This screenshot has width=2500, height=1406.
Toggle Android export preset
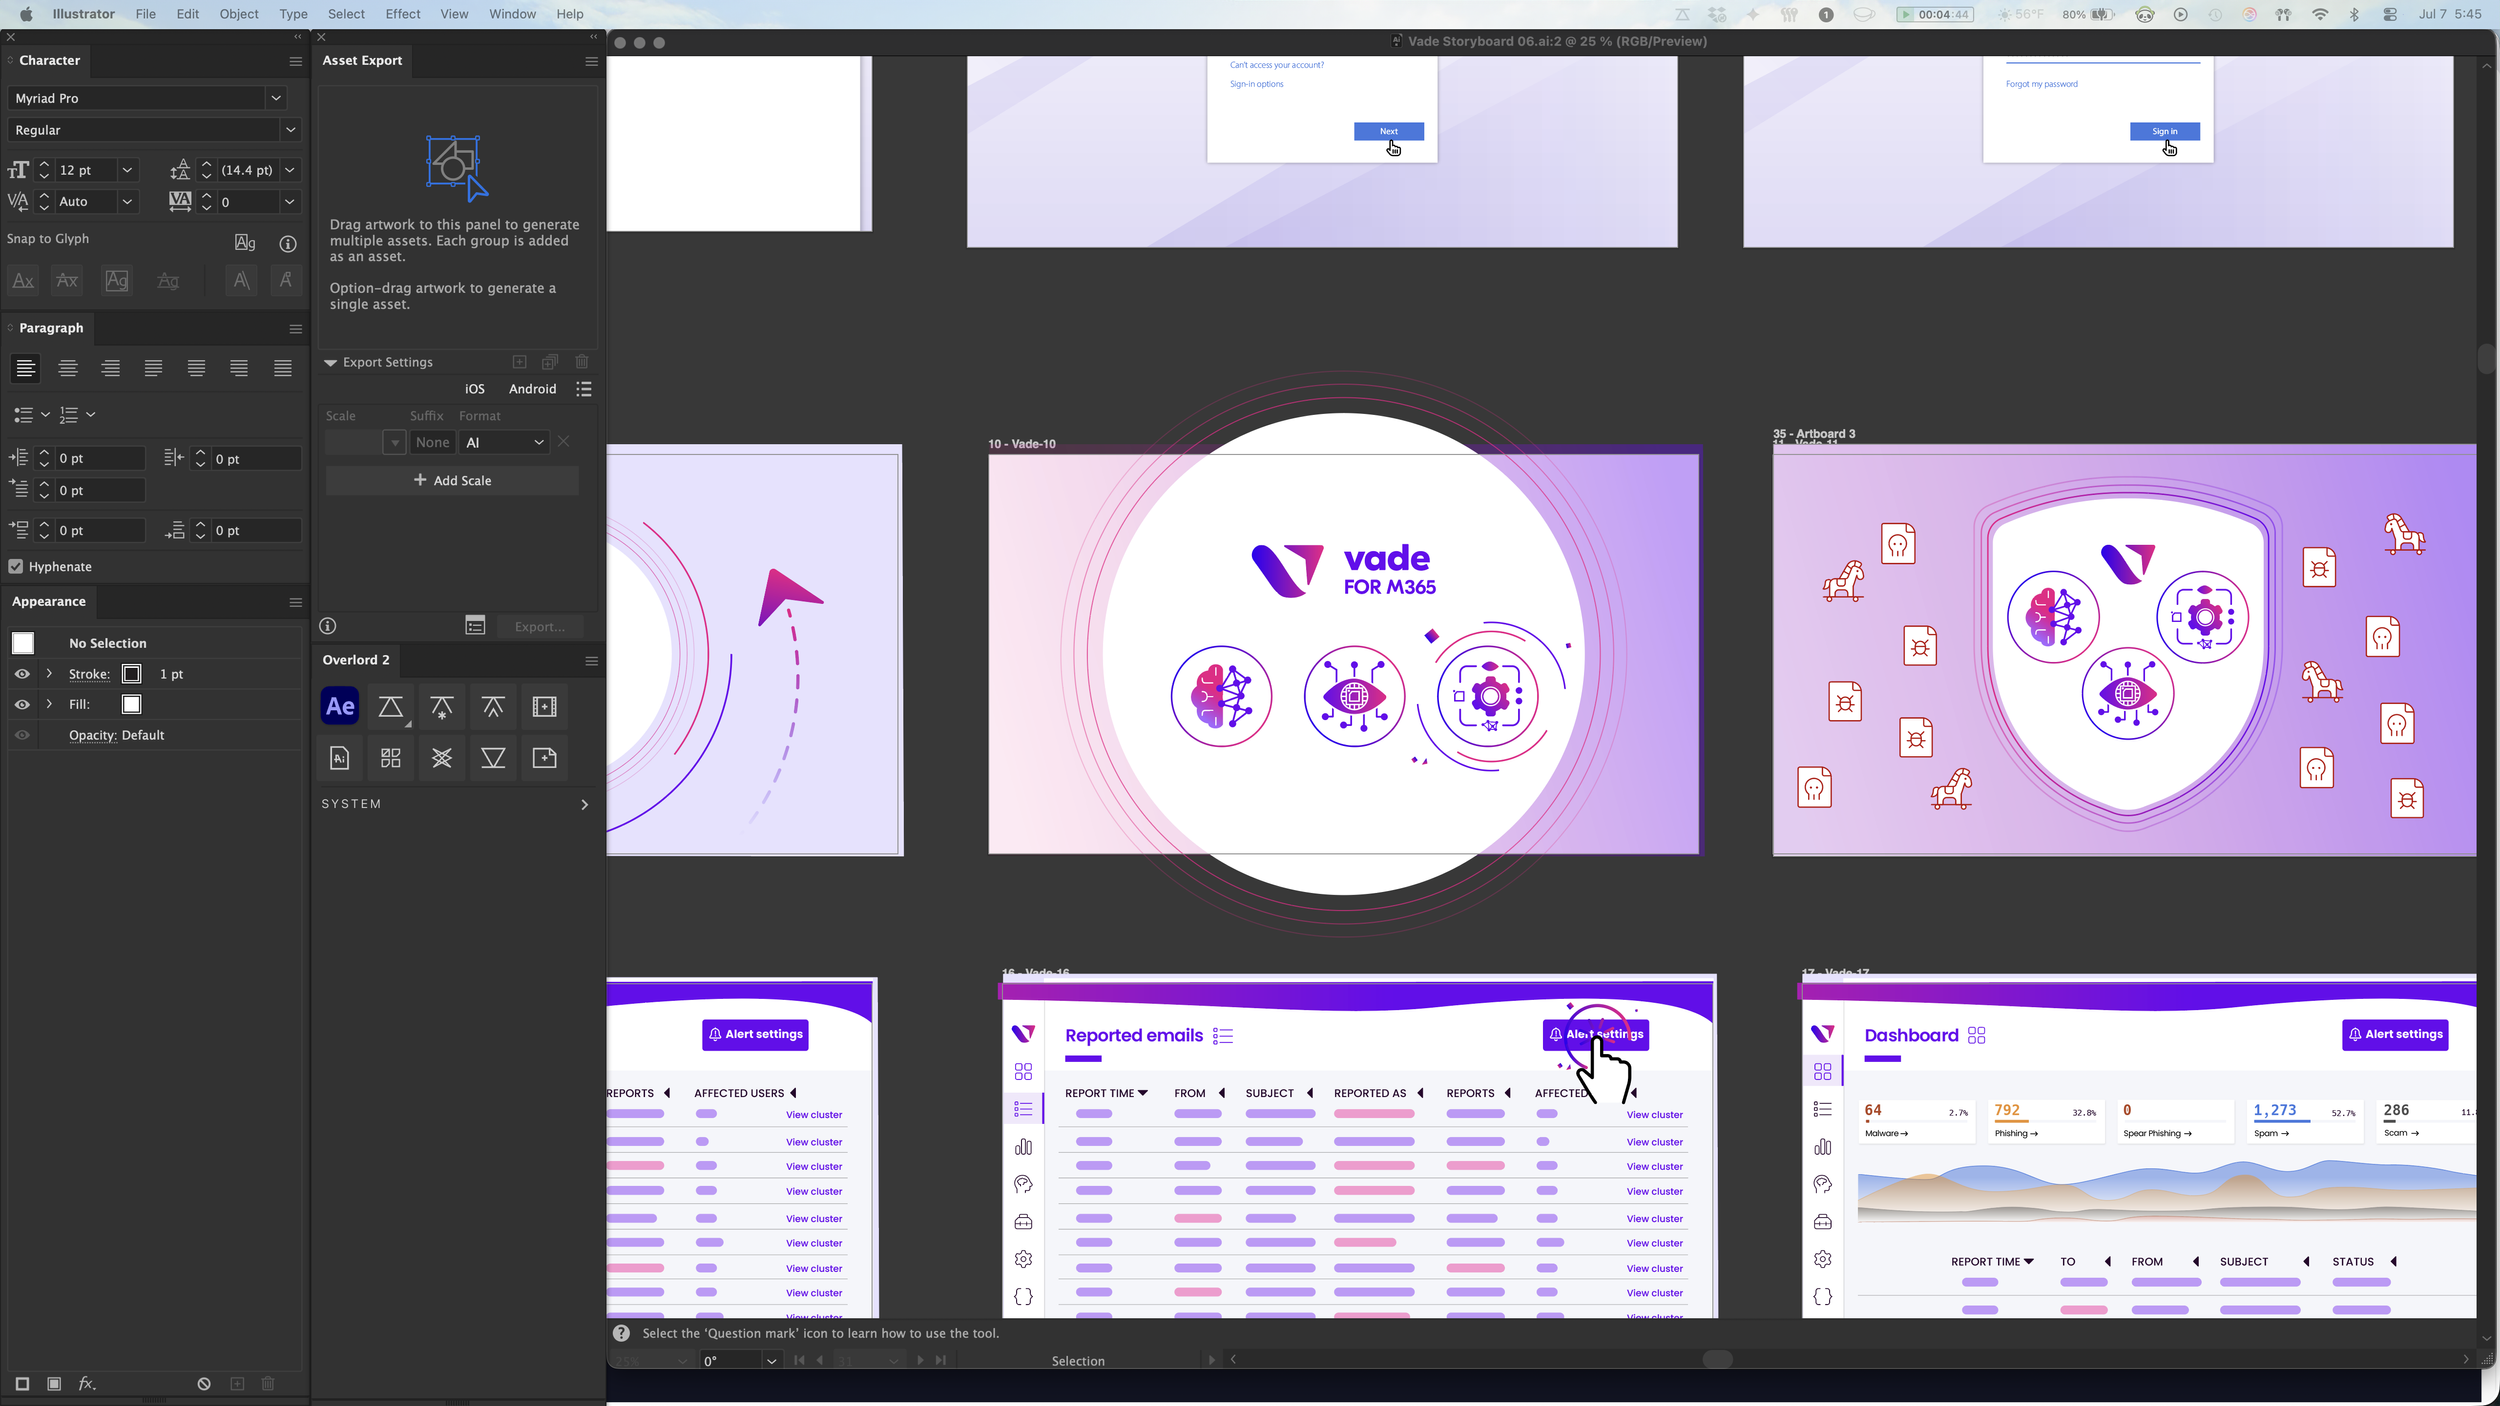coord(533,389)
